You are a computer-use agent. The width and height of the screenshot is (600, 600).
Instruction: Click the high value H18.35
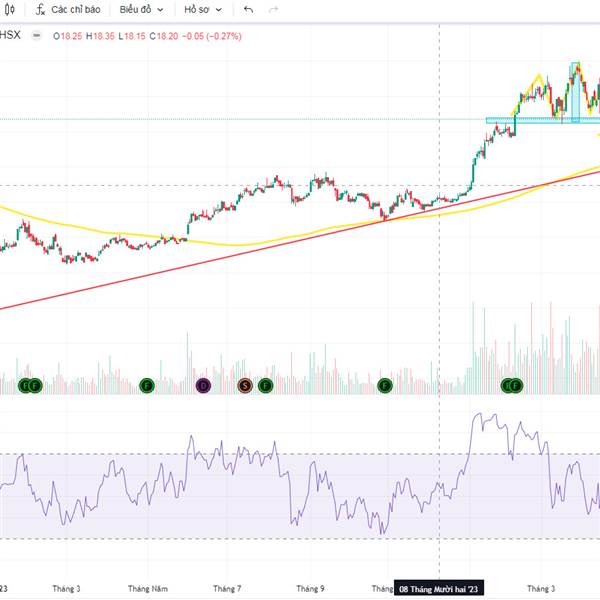coord(100,36)
